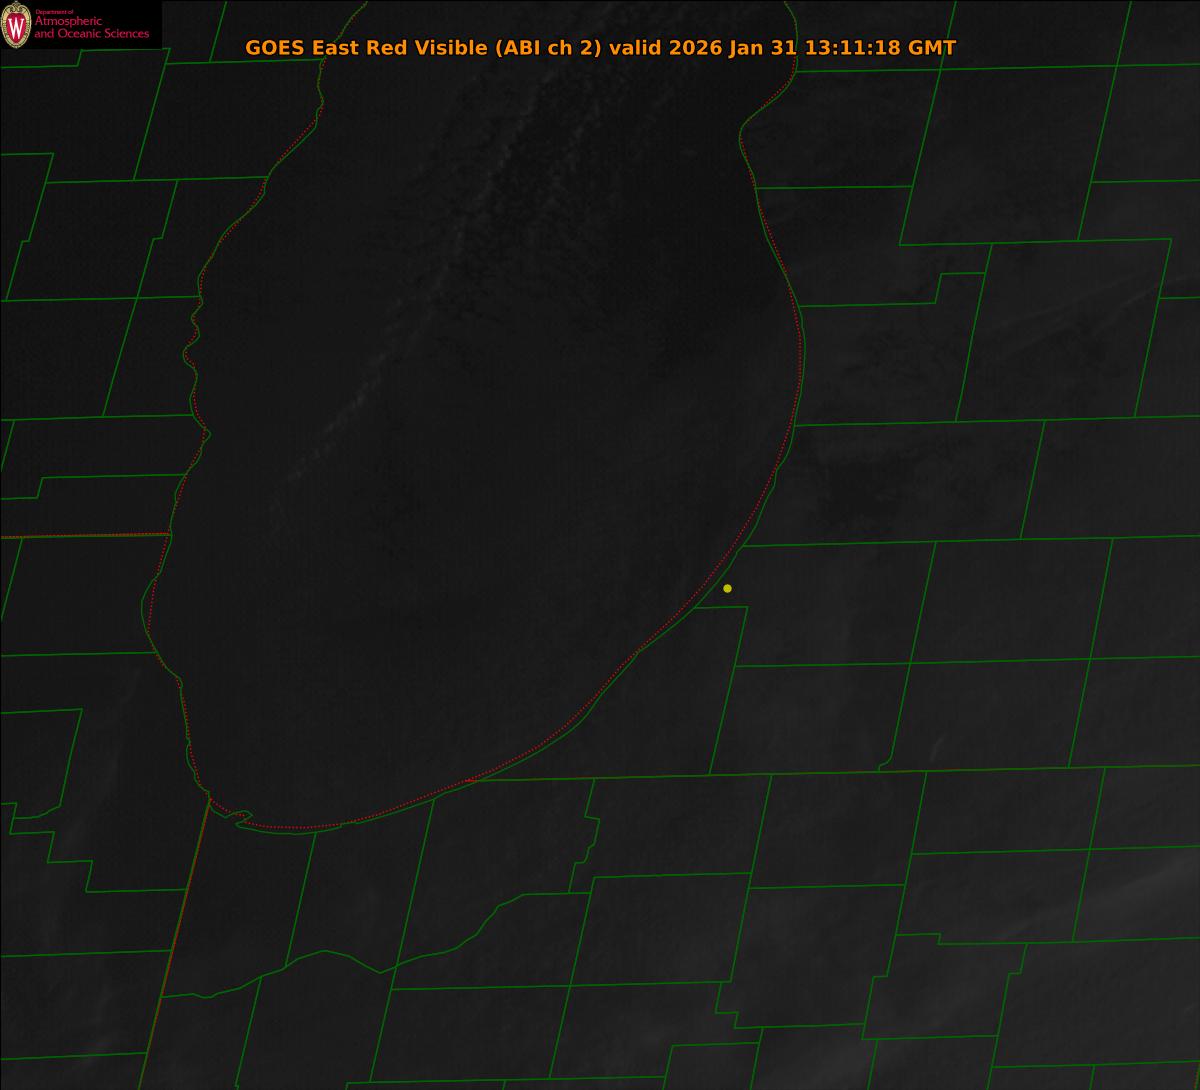Click the red UW crest logo

pos(16,27)
